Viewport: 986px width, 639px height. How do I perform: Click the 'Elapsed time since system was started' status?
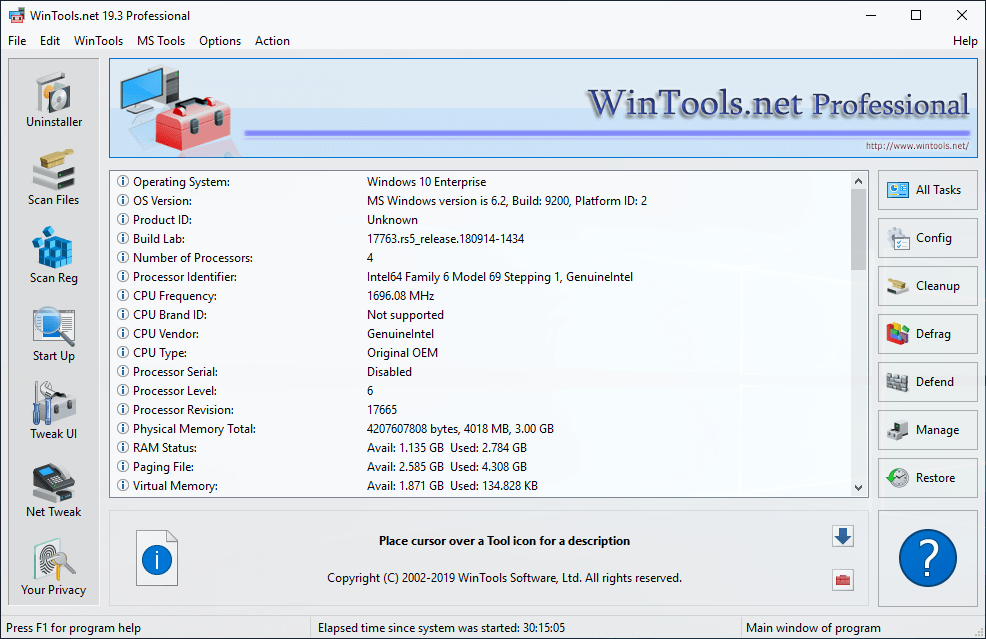click(441, 628)
